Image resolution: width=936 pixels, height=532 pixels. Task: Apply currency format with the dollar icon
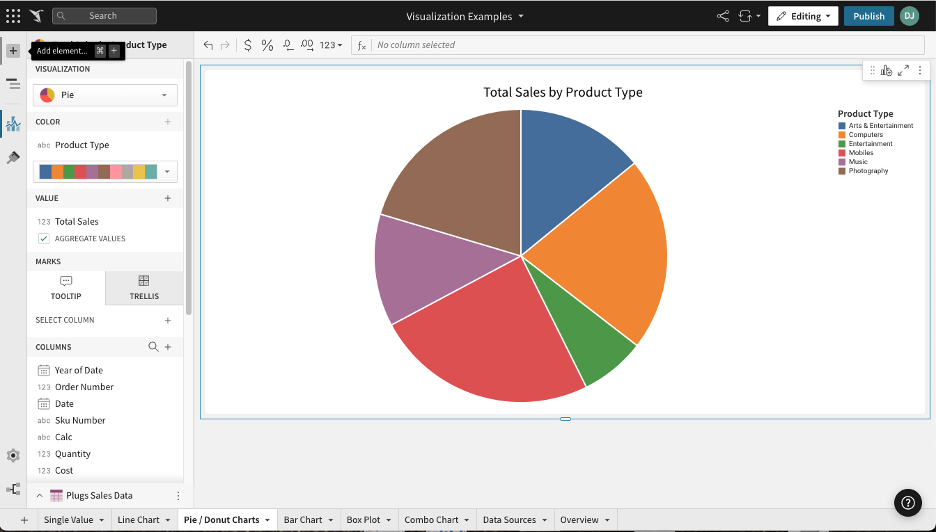(248, 45)
